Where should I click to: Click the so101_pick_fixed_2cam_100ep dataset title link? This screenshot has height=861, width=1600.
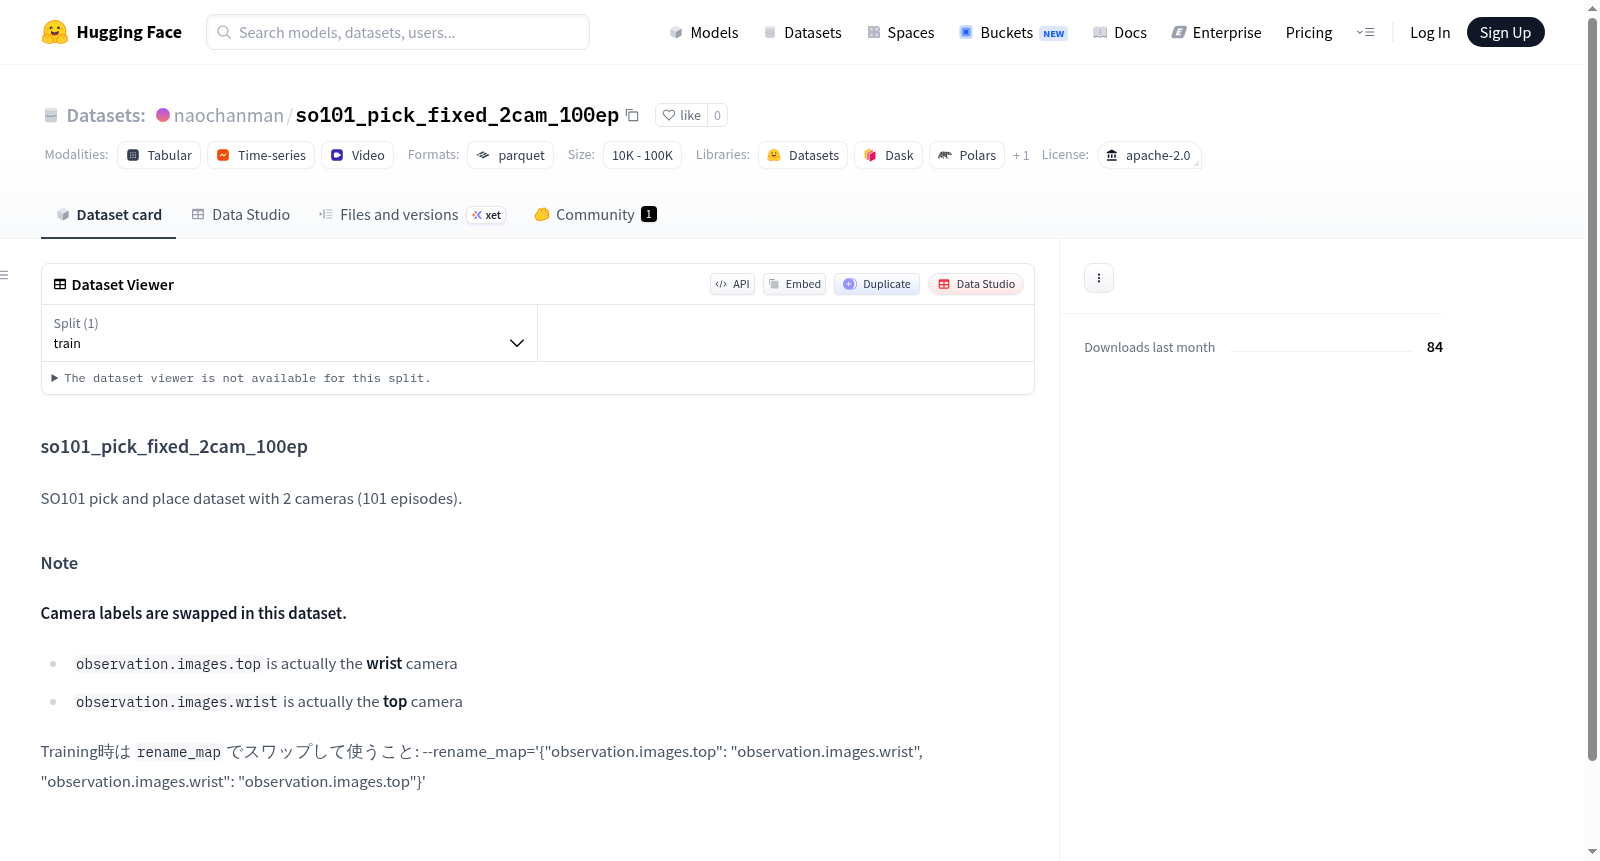pos(457,115)
